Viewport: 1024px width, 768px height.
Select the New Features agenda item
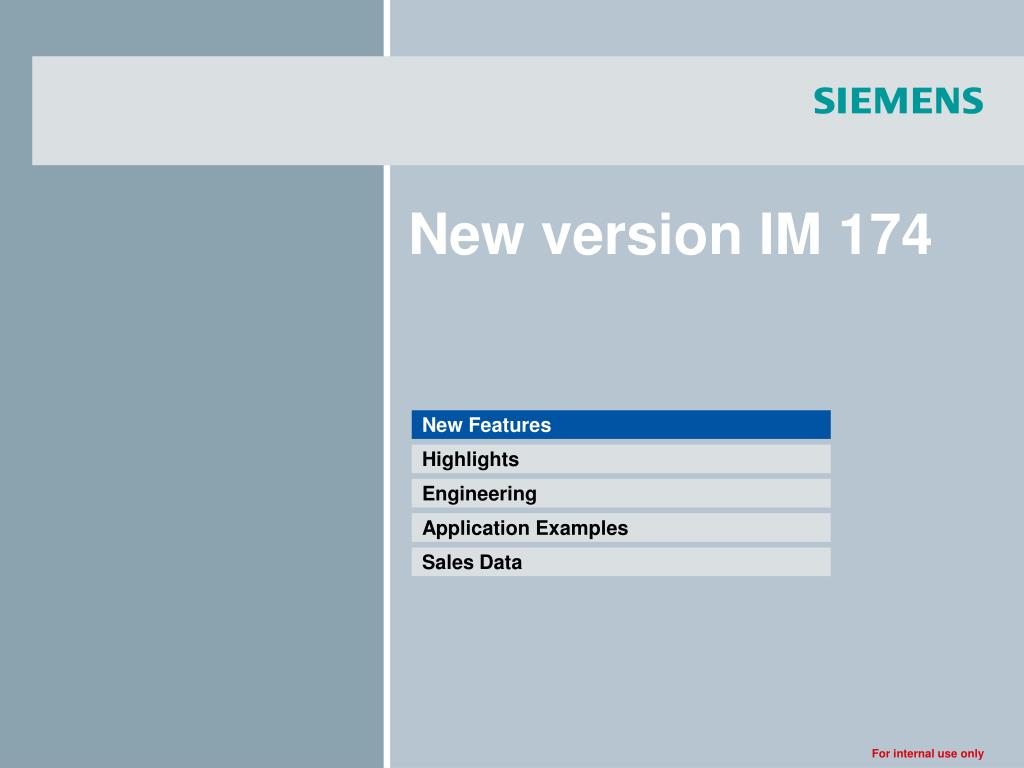tap(621, 424)
